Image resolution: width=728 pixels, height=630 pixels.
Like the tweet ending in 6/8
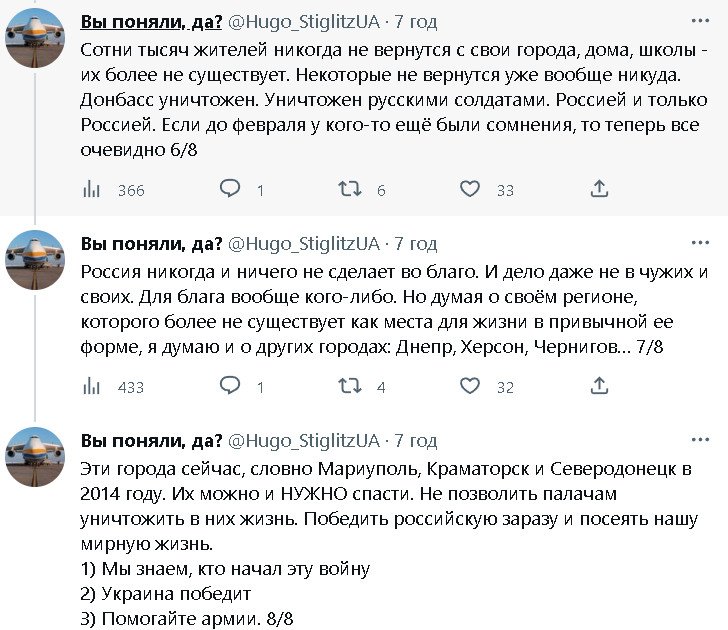pos(469,189)
